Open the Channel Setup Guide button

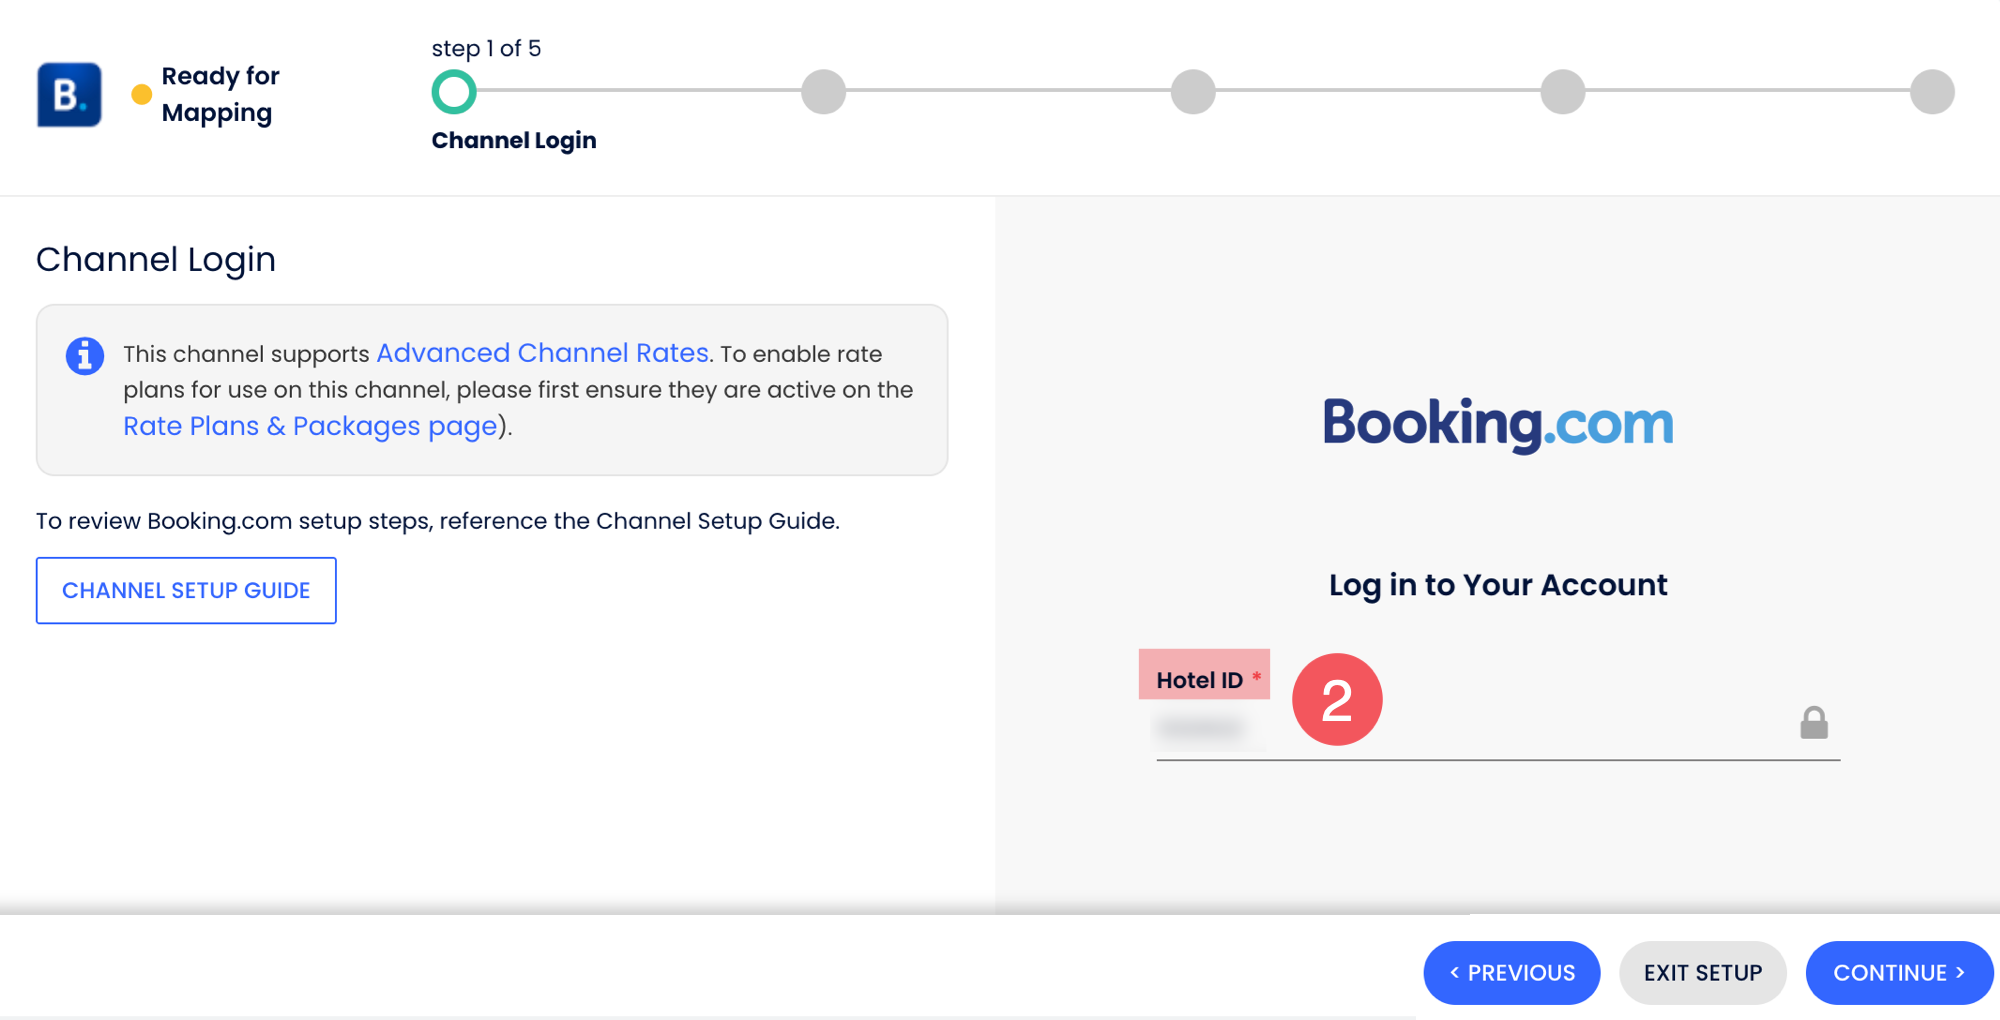click(x=186, y=591)
